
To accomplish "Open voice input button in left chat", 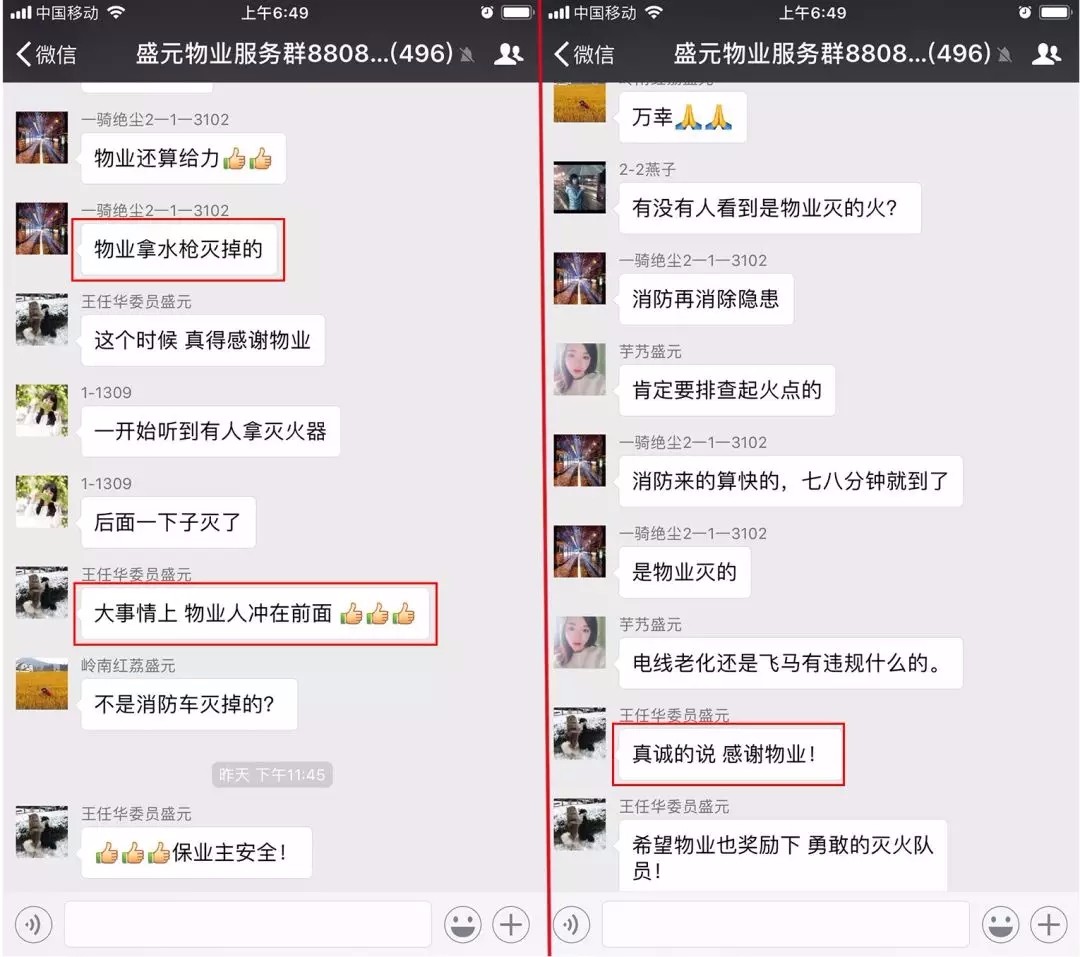I will pyautogui.click(x=33, y=925).
